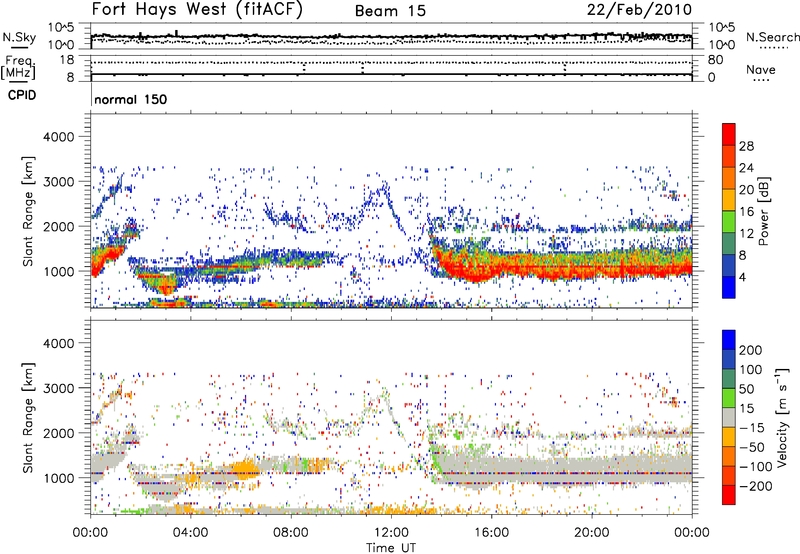Pick the light green 12–16 dB Power segment
The width and height of the screenshot is (800, 554).
click(729, 222)
